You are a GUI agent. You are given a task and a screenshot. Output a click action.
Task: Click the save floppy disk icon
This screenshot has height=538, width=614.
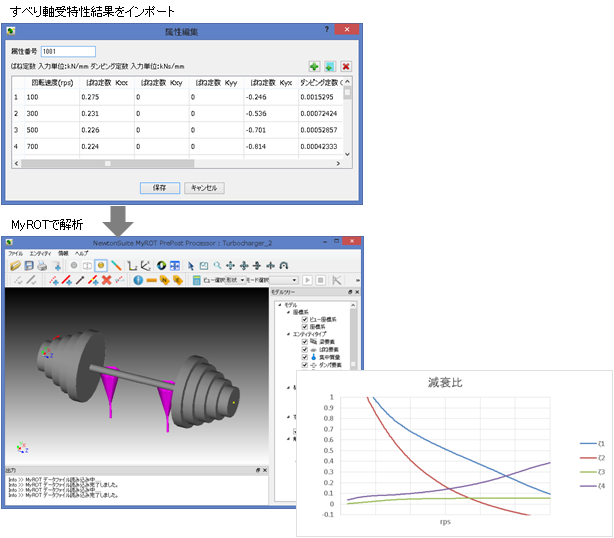(x=29, y=266)
